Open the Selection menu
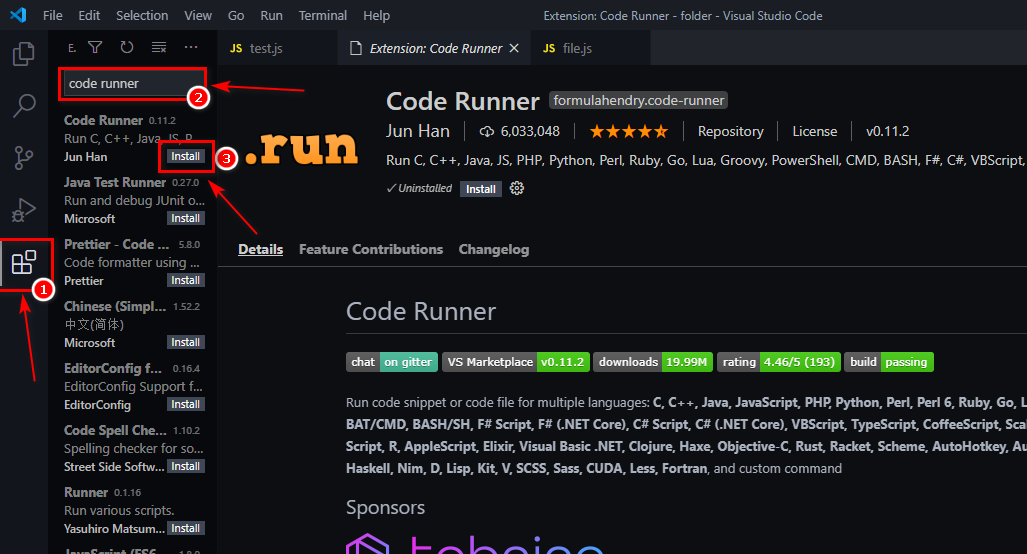The width and height of the screenshot is (1027, 554). click(142, 15)
